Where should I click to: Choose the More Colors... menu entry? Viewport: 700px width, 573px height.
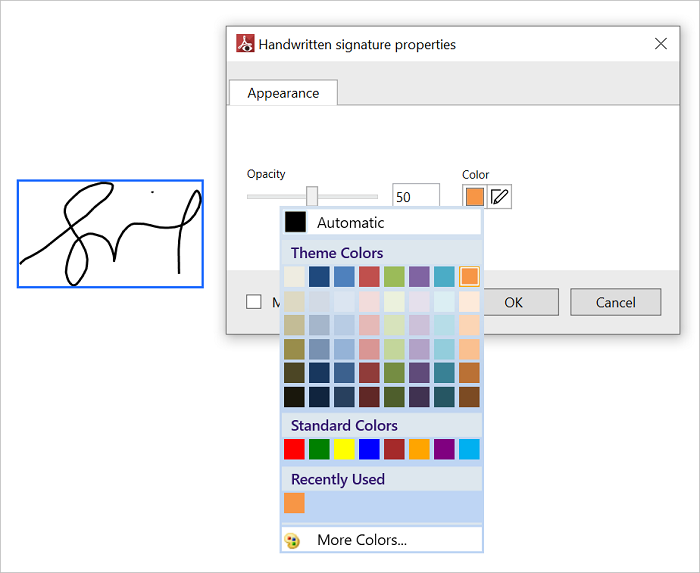pyautogui.click(x=361, y=540)
